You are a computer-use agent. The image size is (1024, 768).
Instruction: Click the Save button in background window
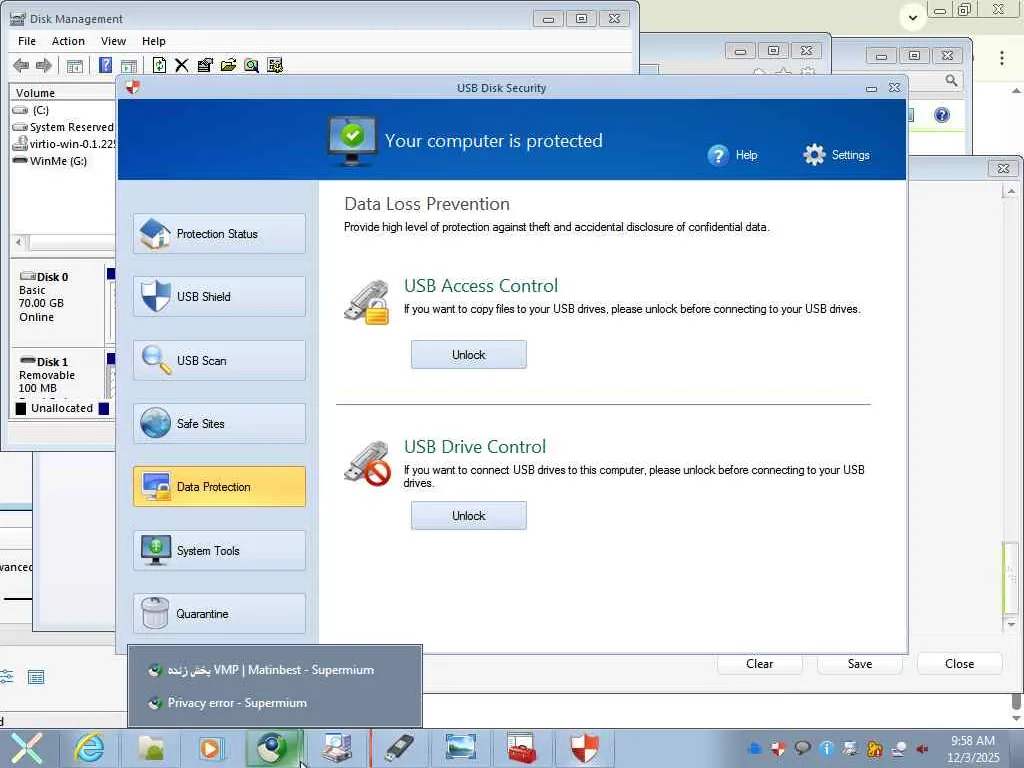pyautogui.click(x=859, y=664)
